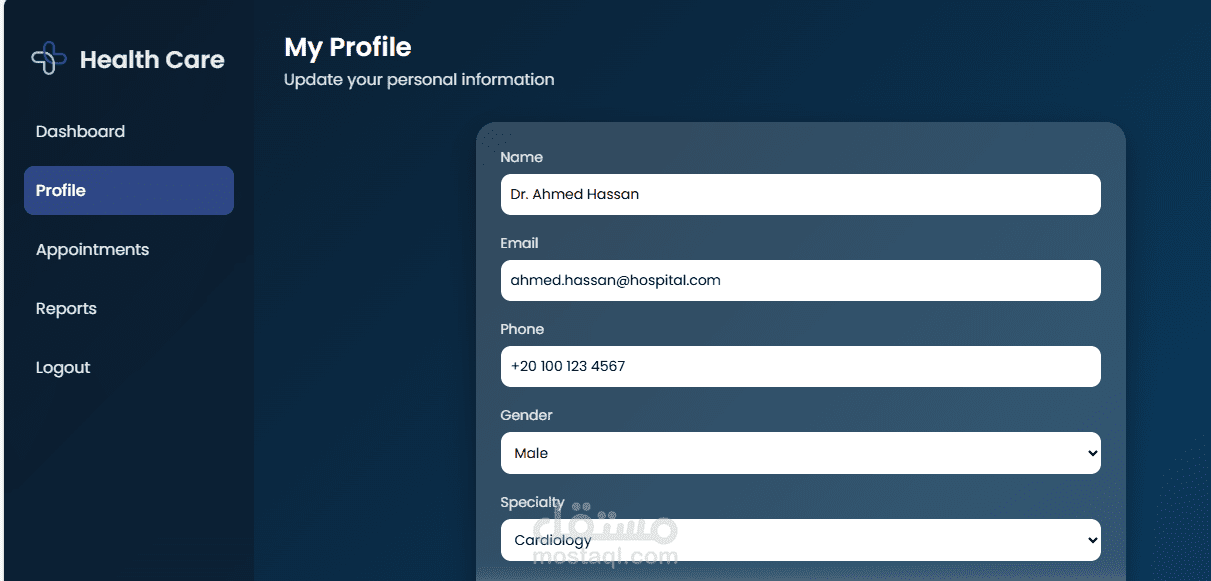Click the Health Care brand title
1211x581 pixels.
[152, 60]
